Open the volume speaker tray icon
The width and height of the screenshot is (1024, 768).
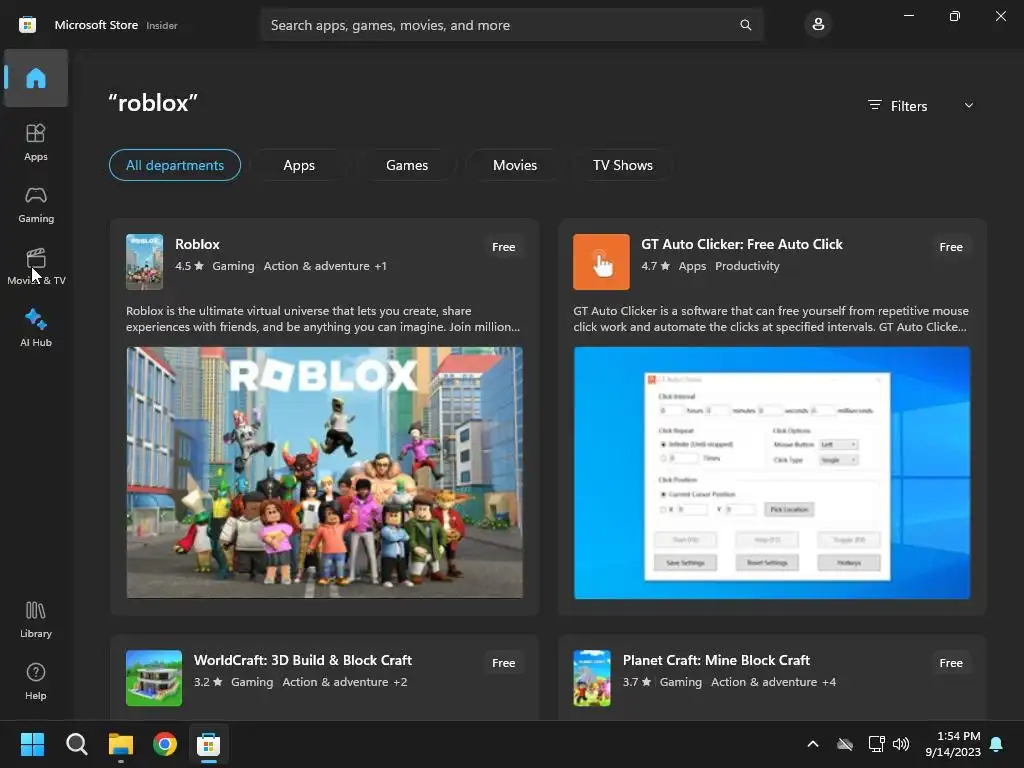point(901,744)
